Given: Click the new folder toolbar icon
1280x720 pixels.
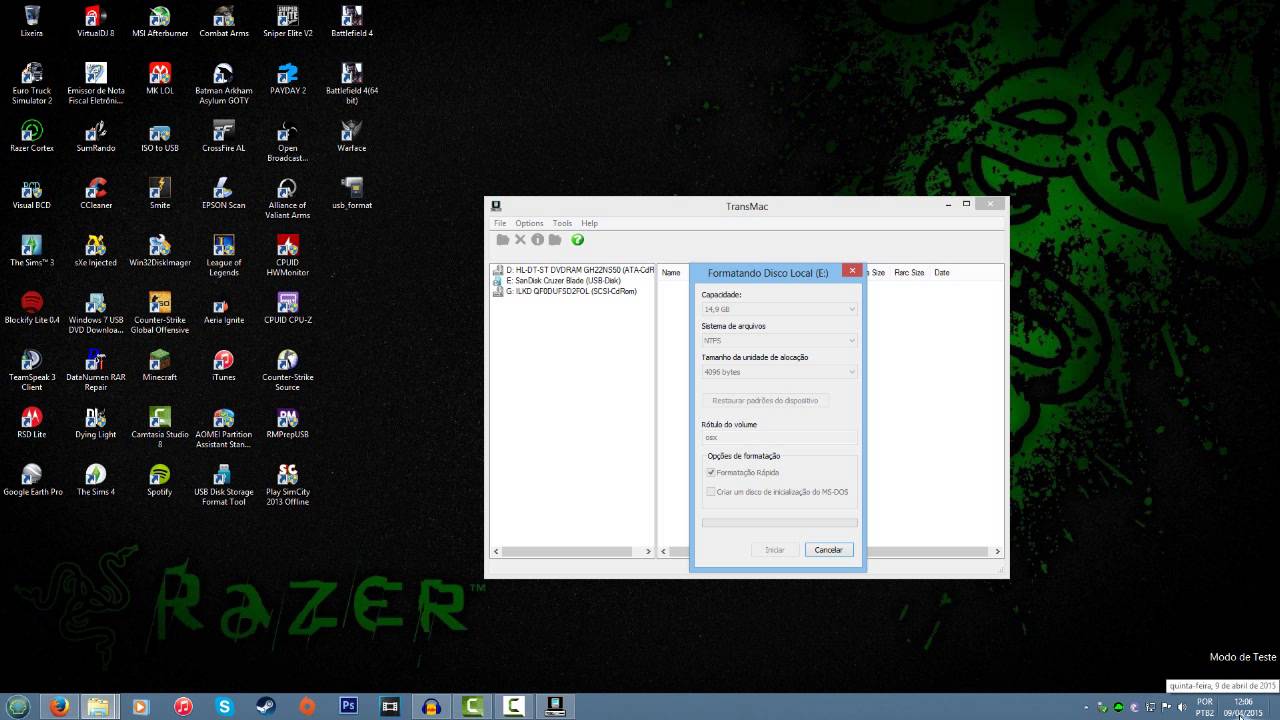Looking at the screenshot, I should point(555,240).
